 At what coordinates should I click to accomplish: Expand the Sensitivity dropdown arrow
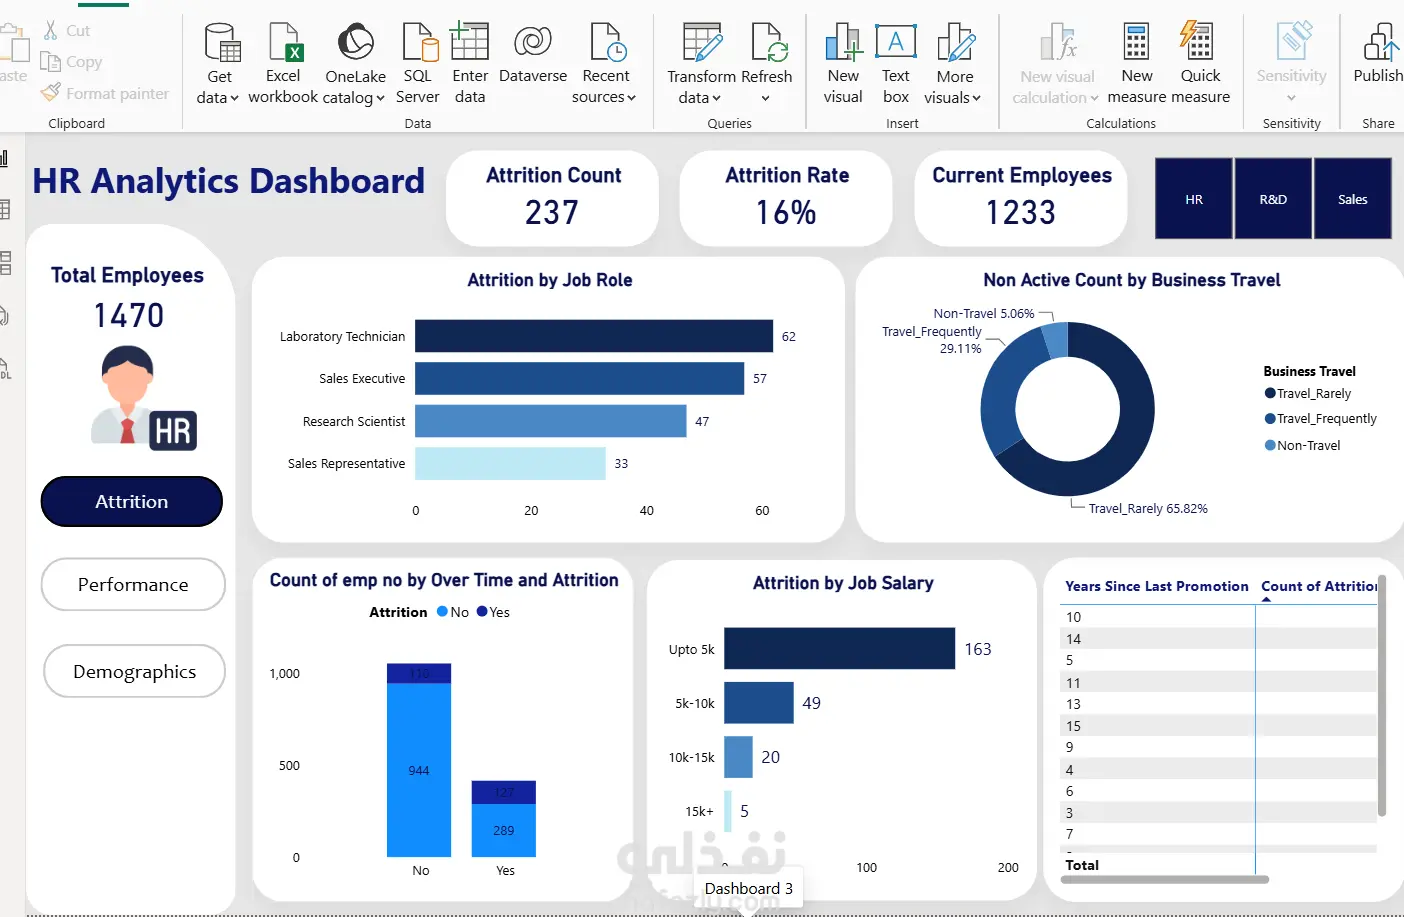(x=1291, y=98)
